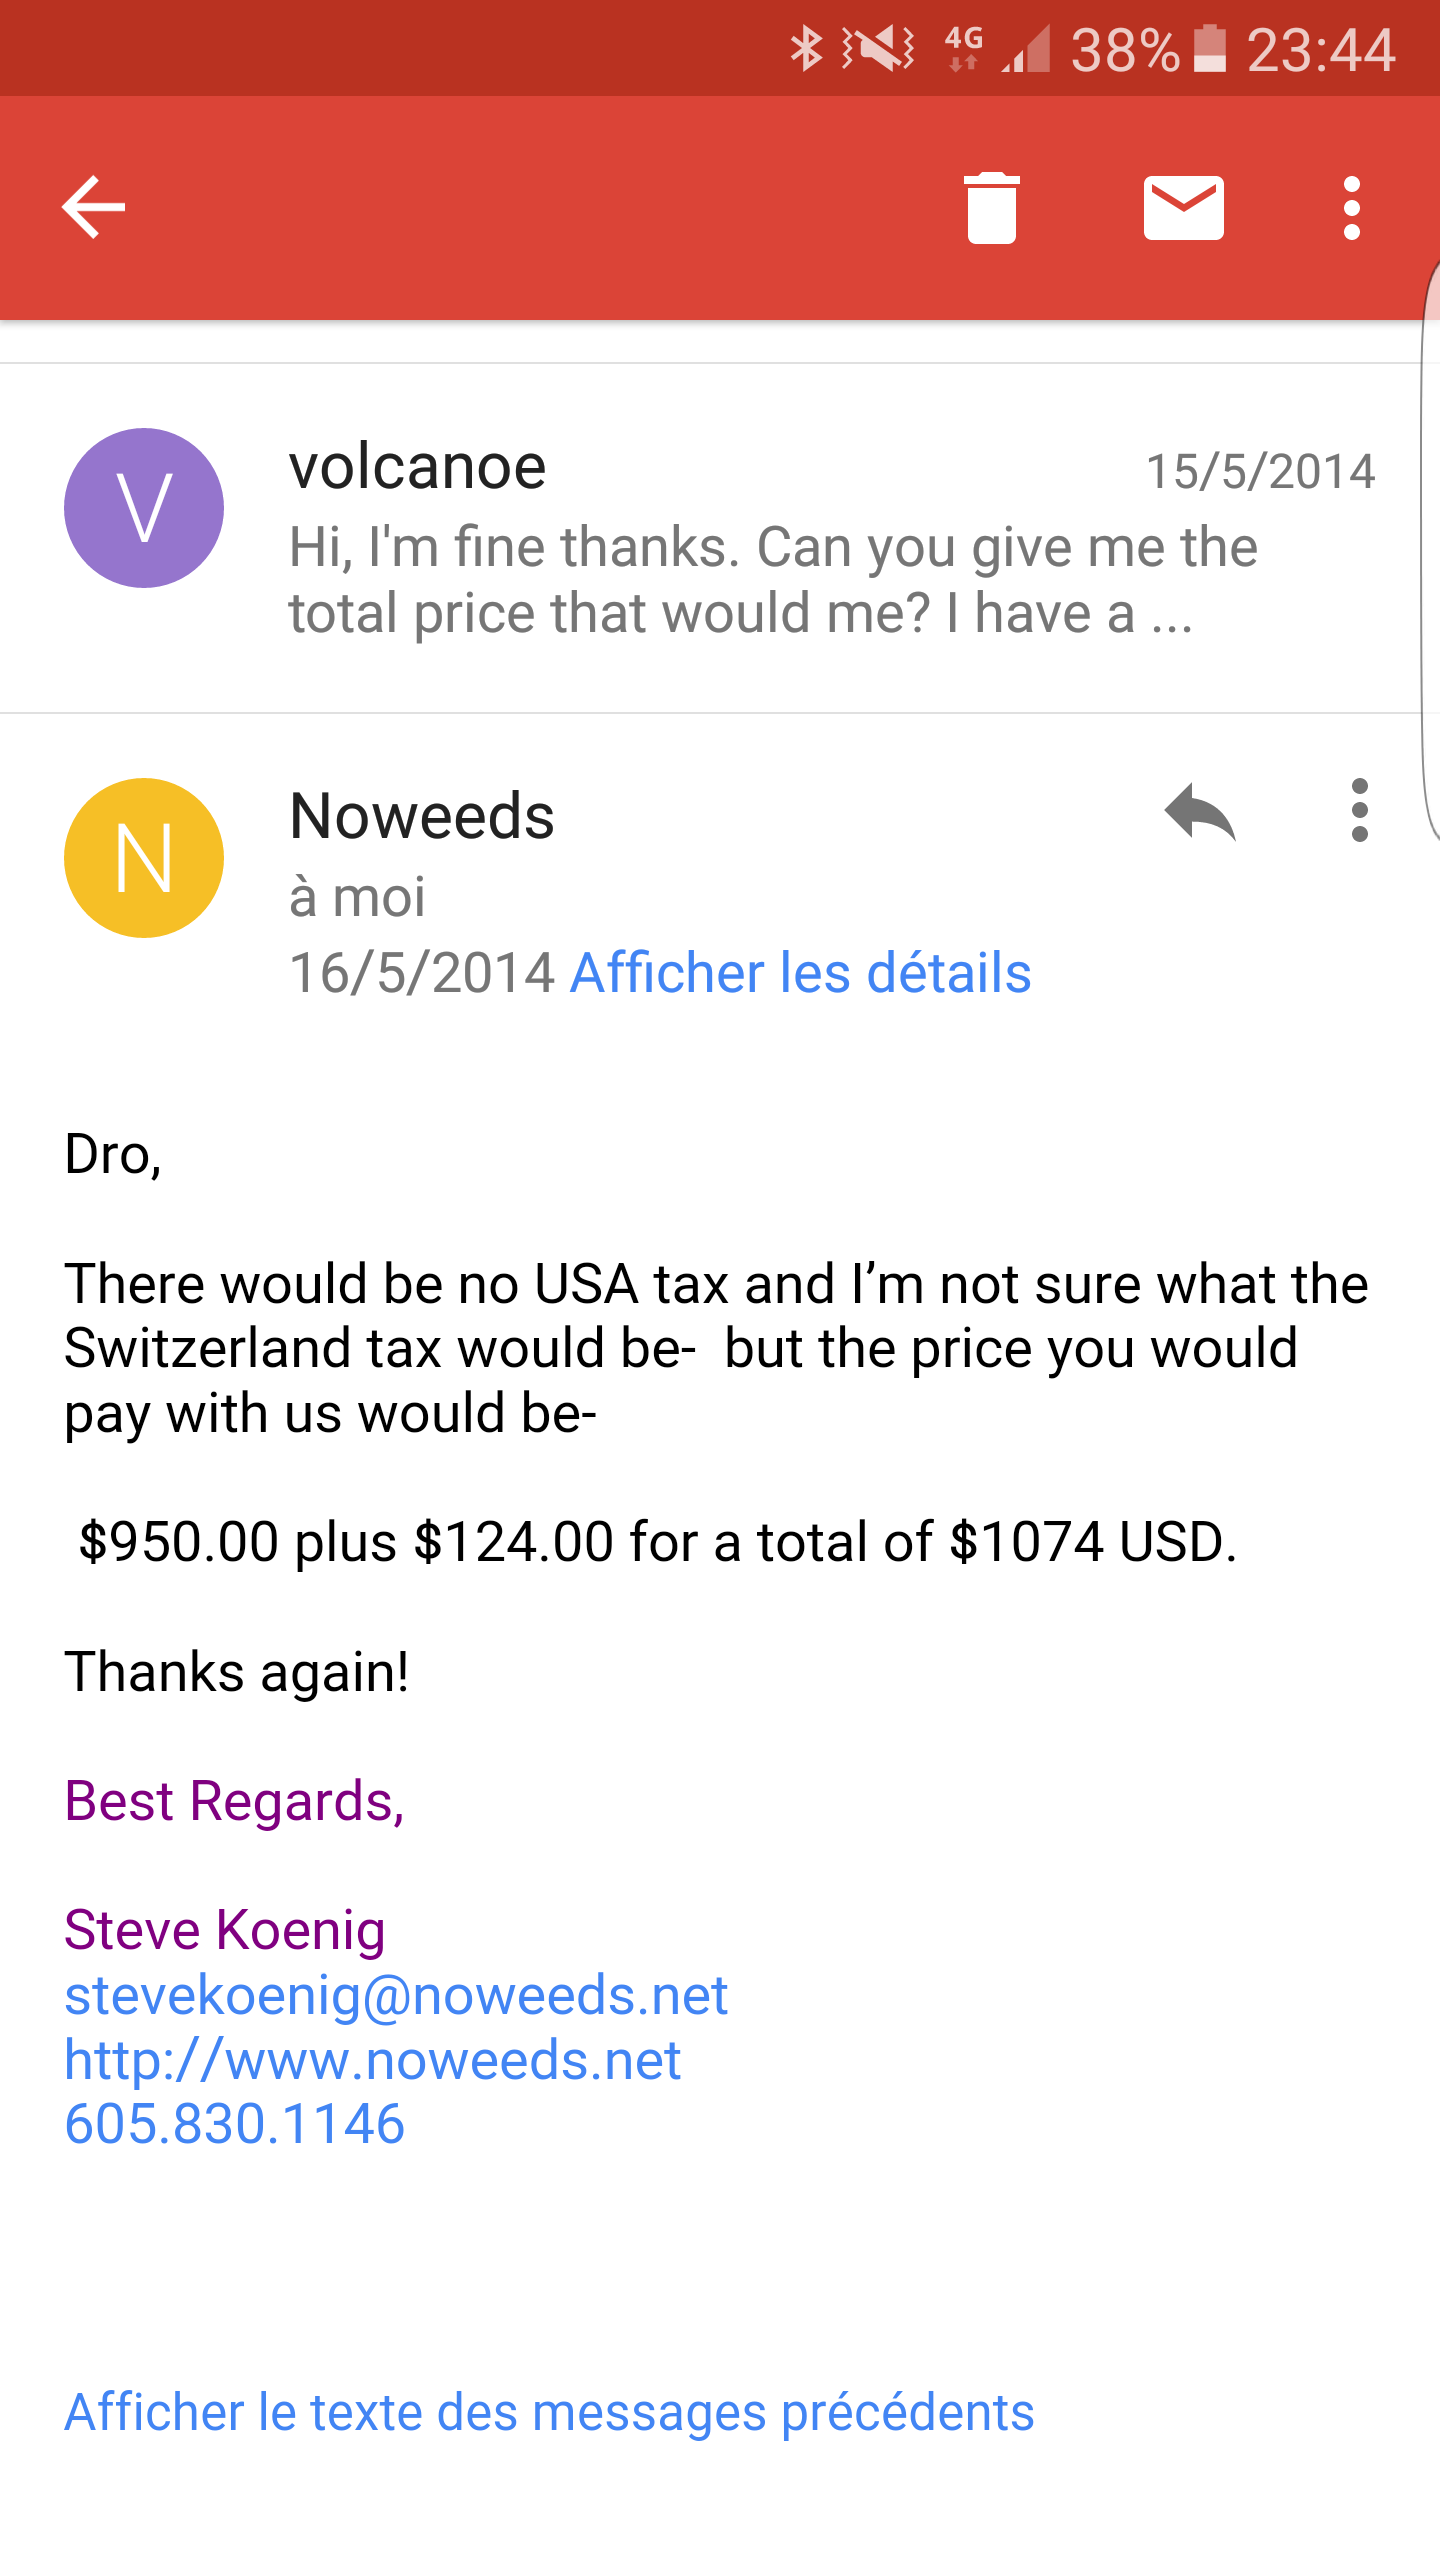1440x2560 pixels.
Task: Mark the email as unread with the envelope icon
Action: pyautogui.click(x=1183, y=208)
